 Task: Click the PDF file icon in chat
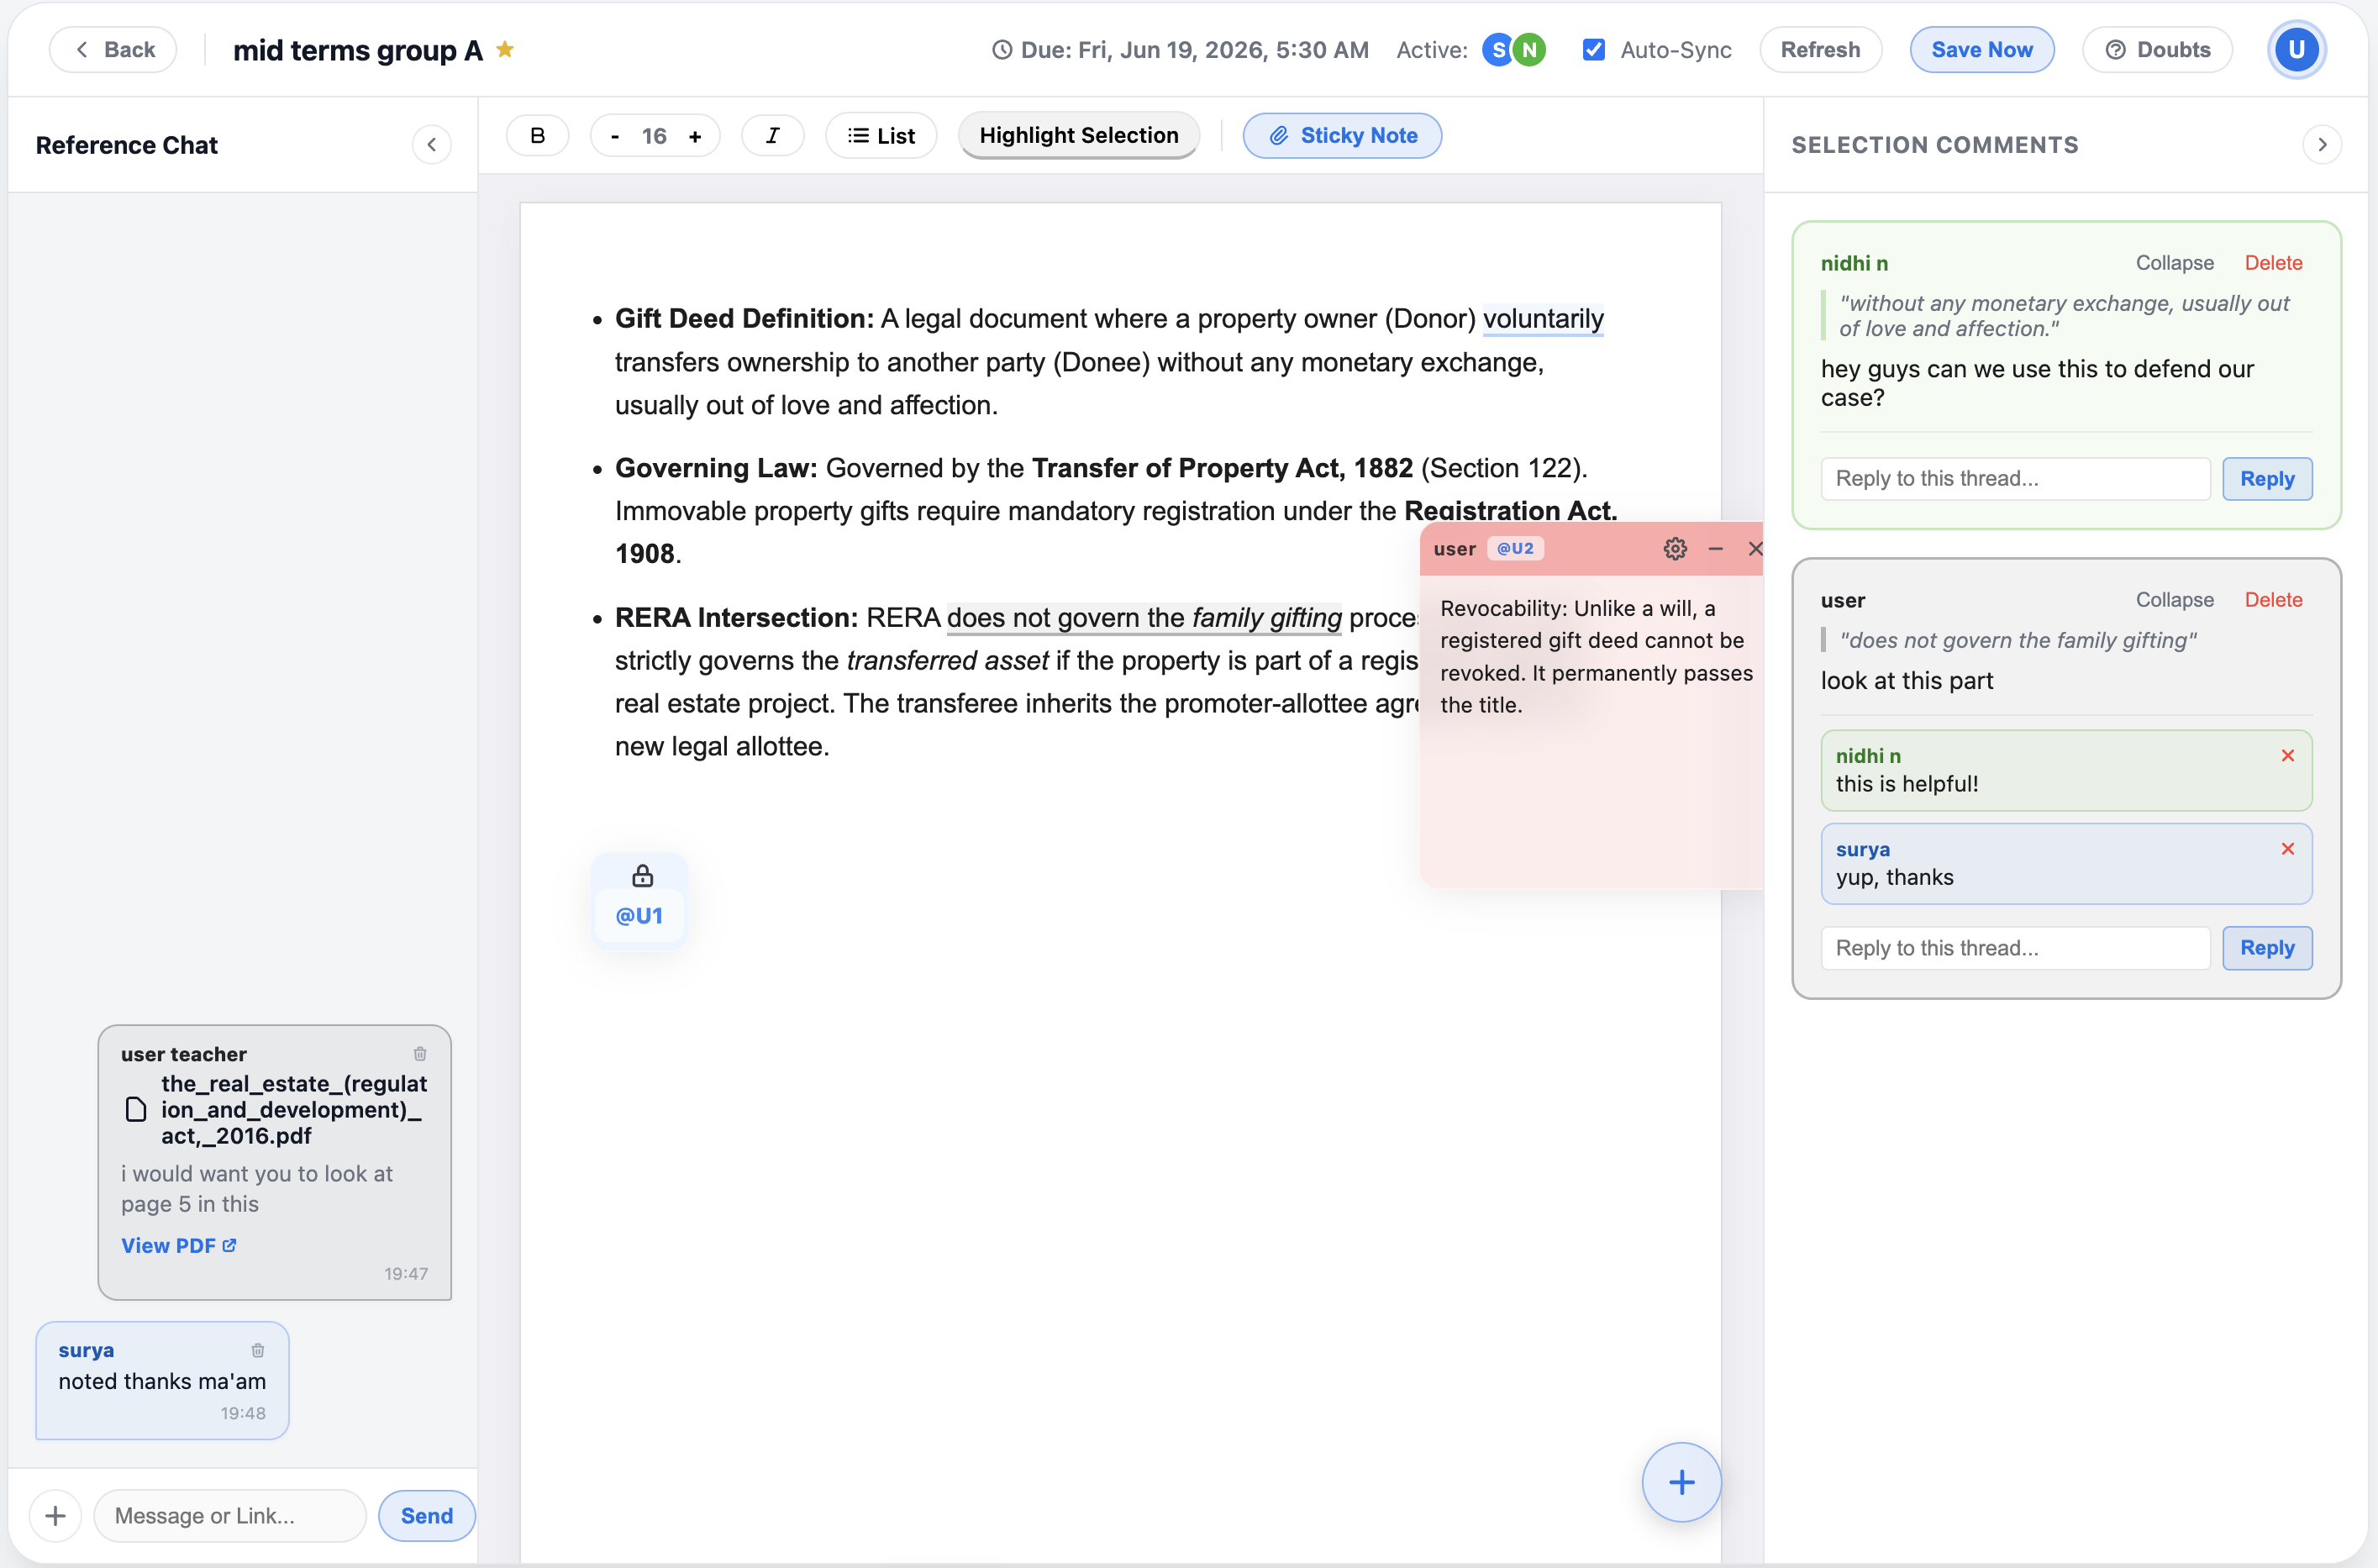click(x=136, y=1110)
